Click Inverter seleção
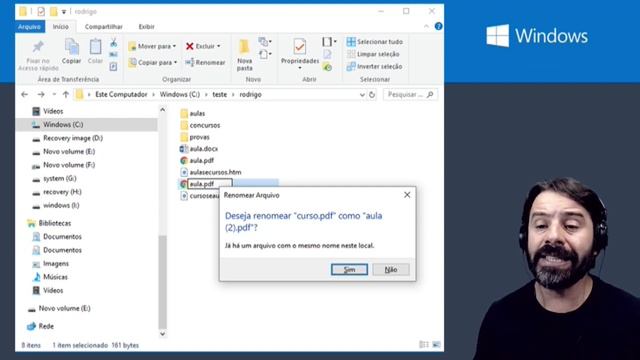Screen dimensions: 640x360 click(x=374, y=66)
